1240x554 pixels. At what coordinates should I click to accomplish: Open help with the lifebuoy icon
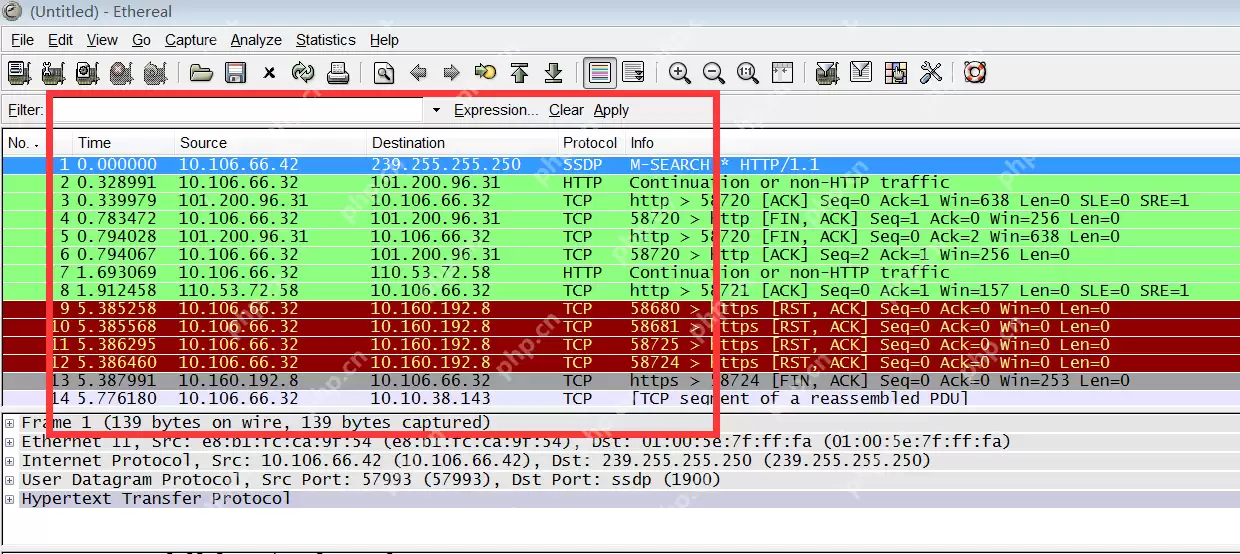pos(975,73)
